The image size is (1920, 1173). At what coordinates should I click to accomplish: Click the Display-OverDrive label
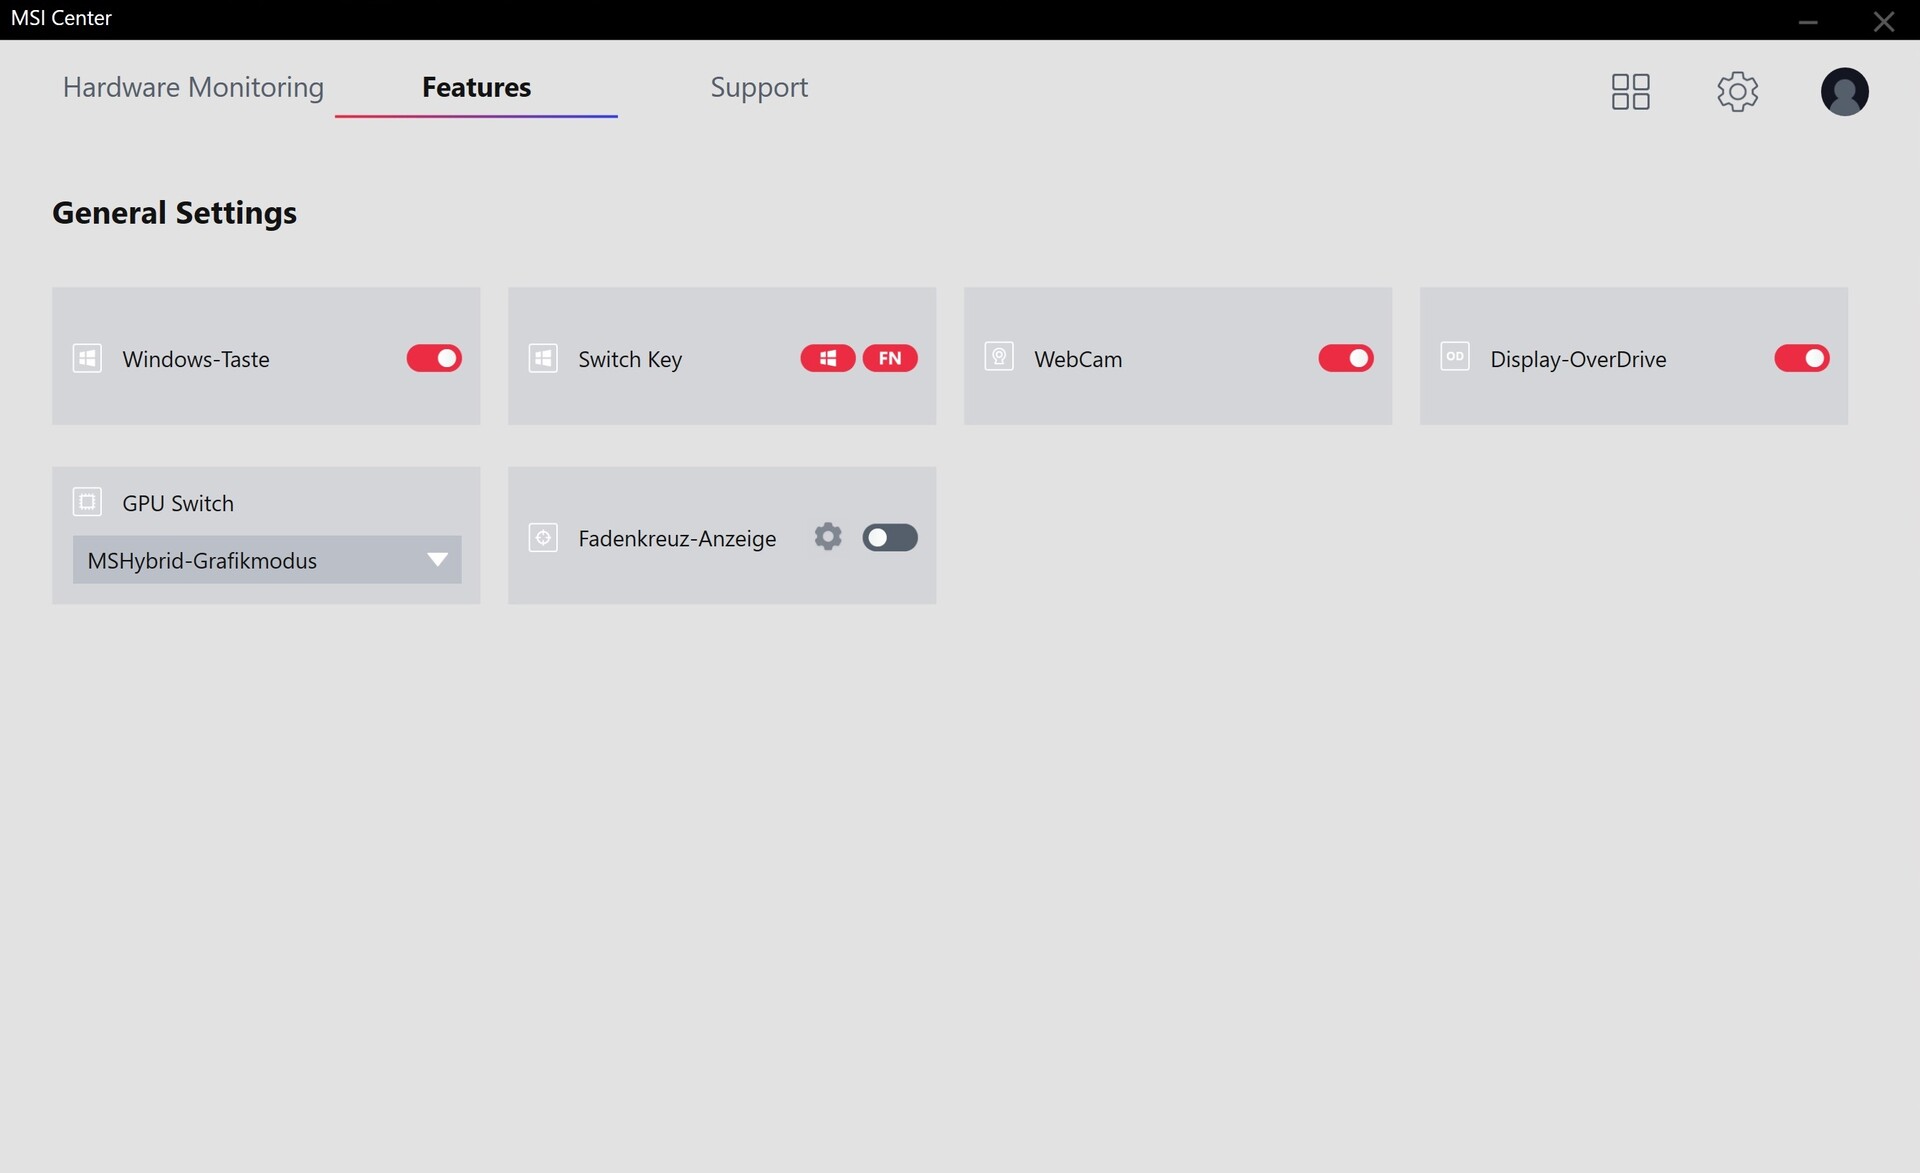click(1578, 359)
